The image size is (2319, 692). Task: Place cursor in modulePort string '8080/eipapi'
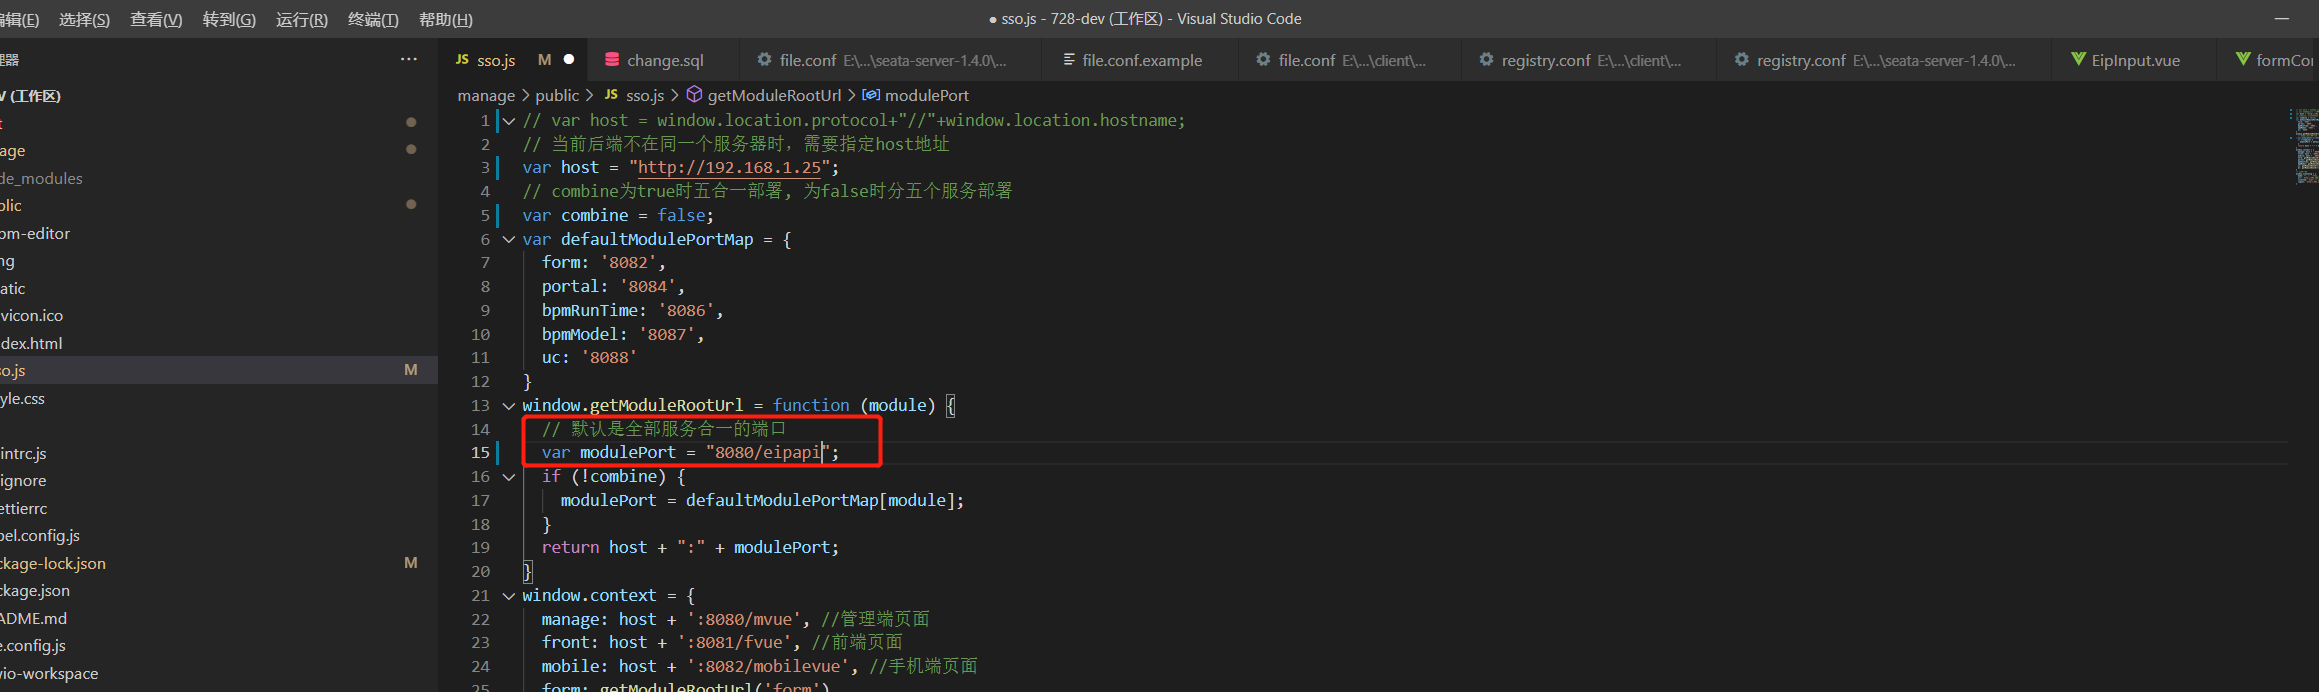point(767,453)
